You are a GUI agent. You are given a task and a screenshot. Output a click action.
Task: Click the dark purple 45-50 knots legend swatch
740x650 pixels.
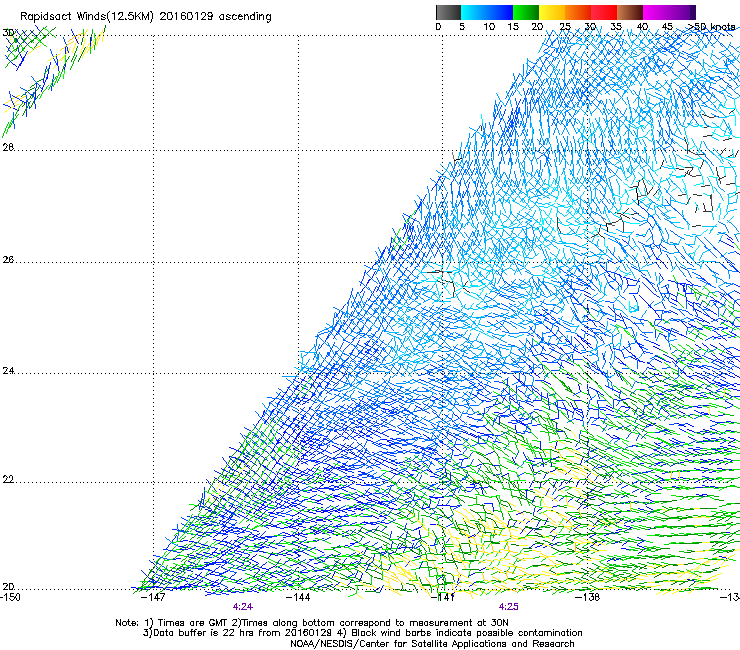coord(682,12)
